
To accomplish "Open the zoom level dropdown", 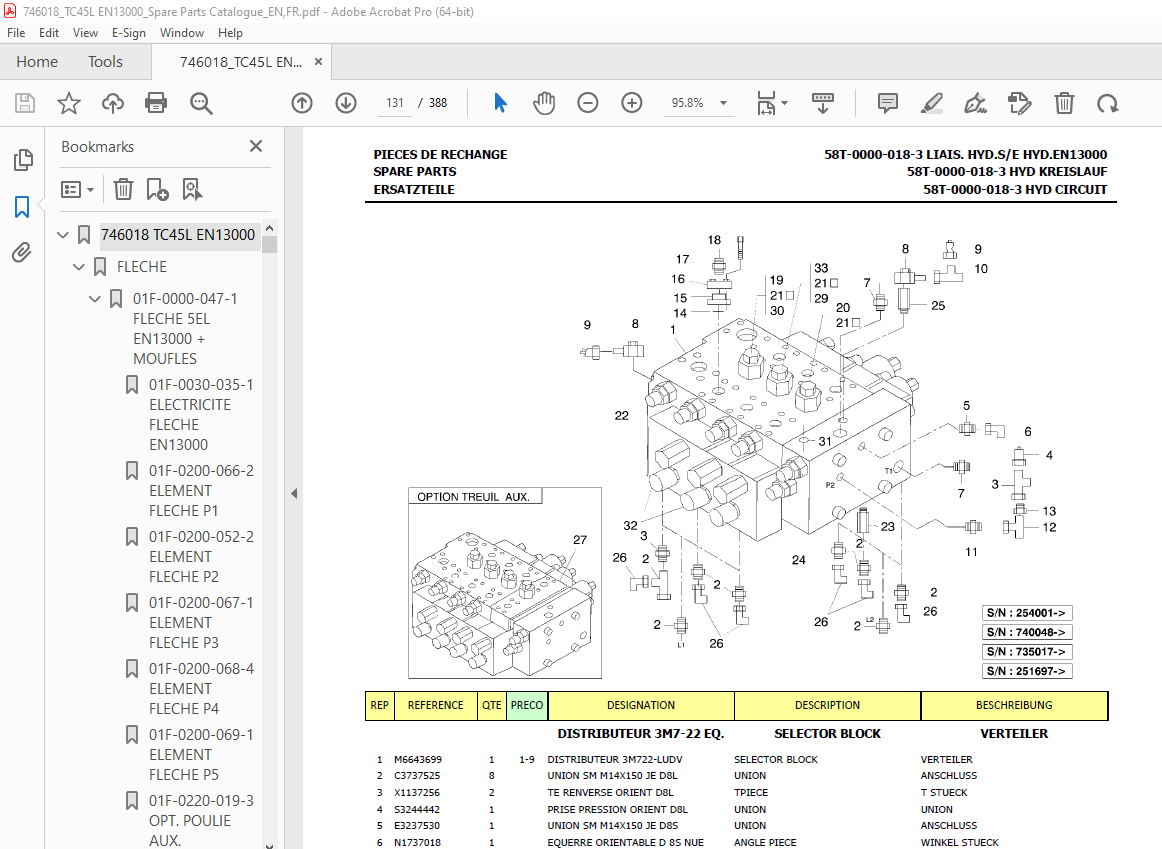I will (x=723, y=103).
